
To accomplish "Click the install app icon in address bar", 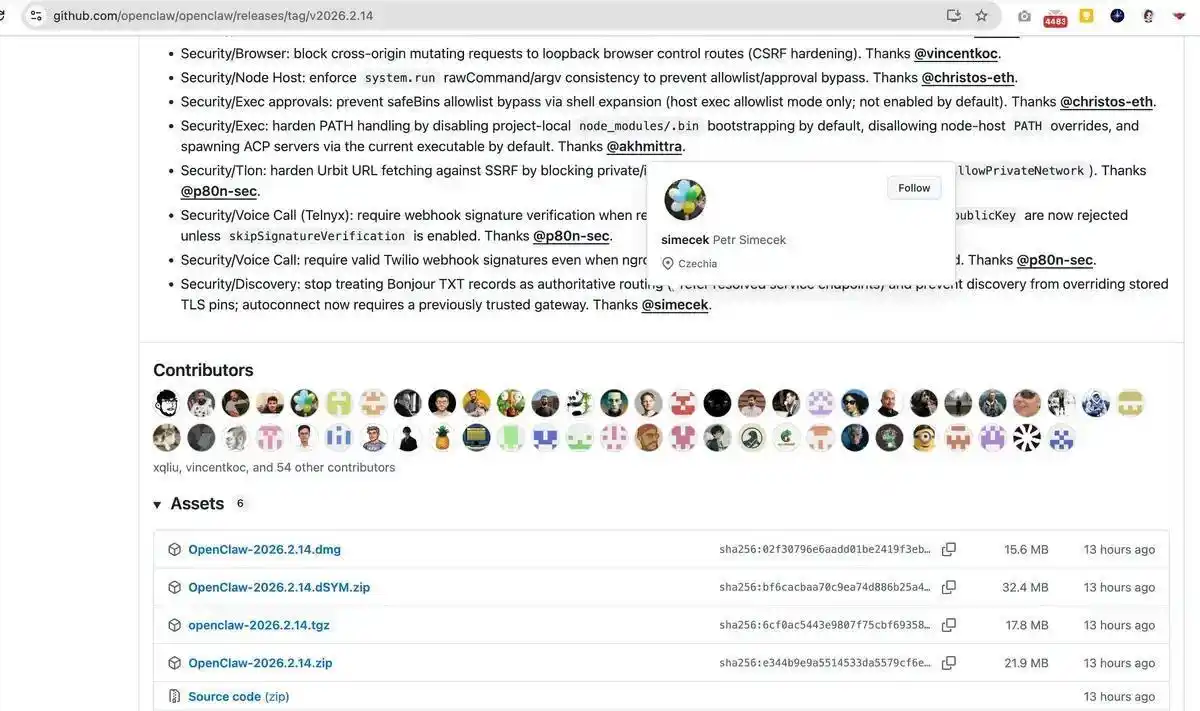I will (953, 16).
